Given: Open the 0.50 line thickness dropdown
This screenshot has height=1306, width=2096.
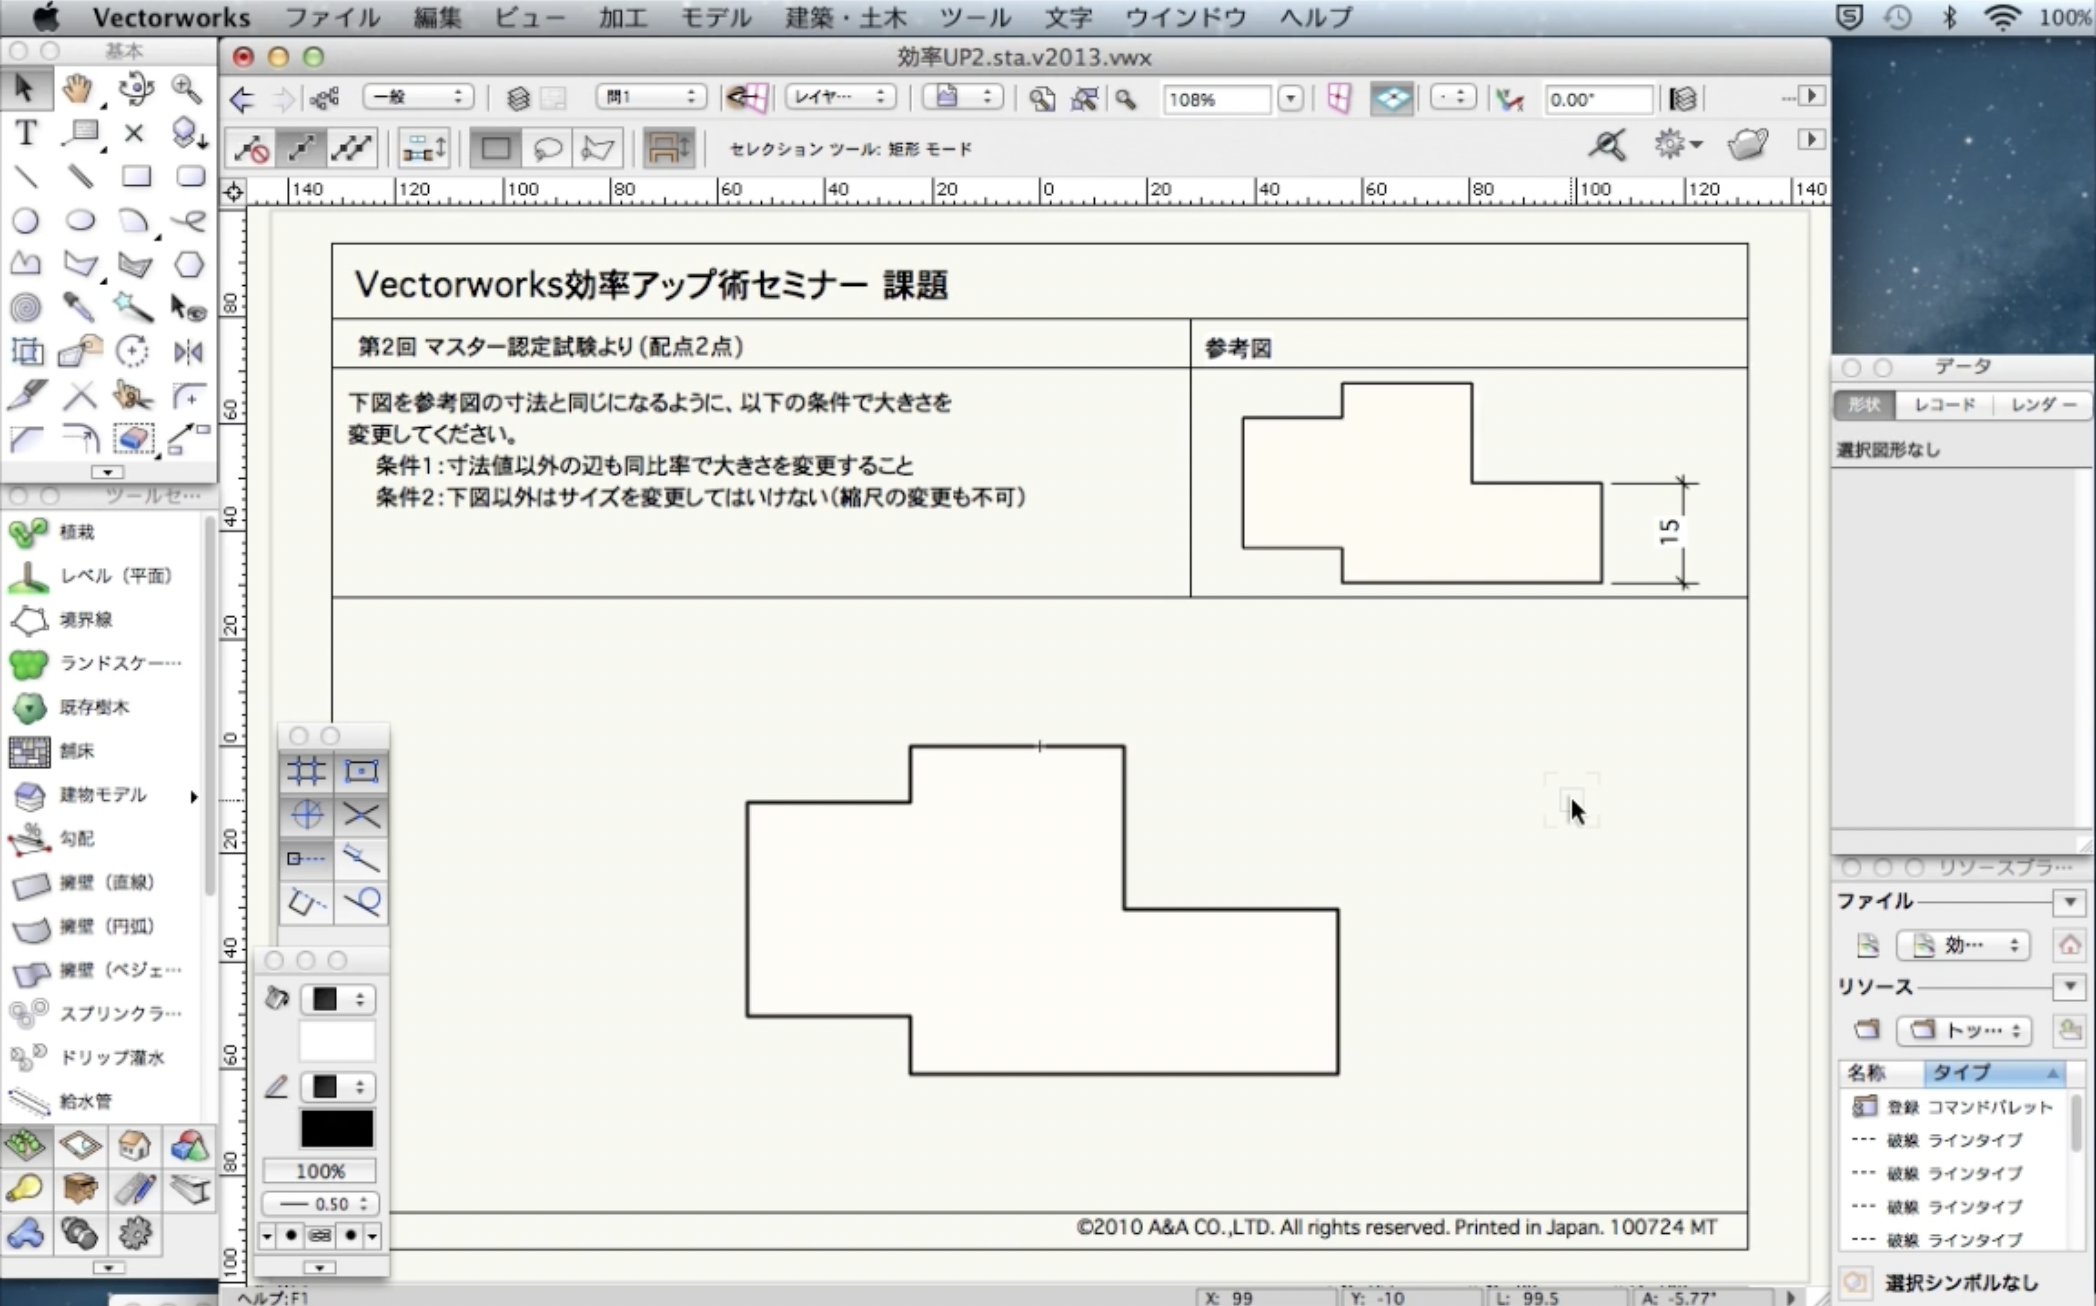Looking at the screenshot, I should (x=320, y=1203).
